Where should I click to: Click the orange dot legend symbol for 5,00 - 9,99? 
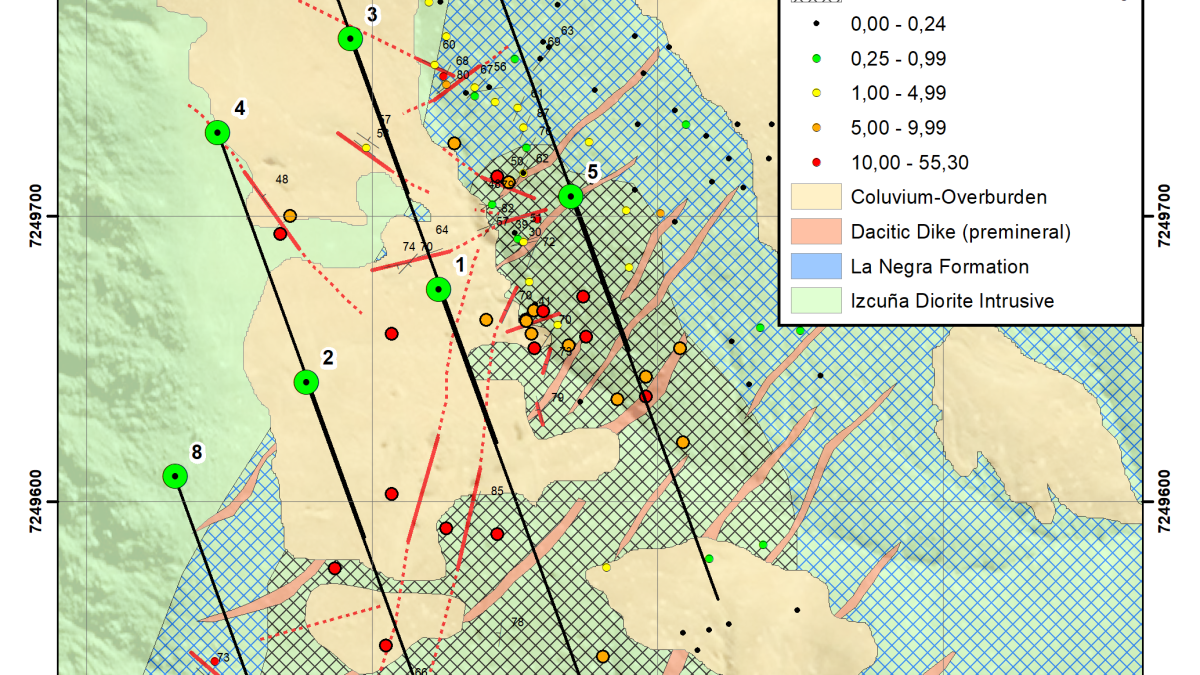(x=816, y=128)
